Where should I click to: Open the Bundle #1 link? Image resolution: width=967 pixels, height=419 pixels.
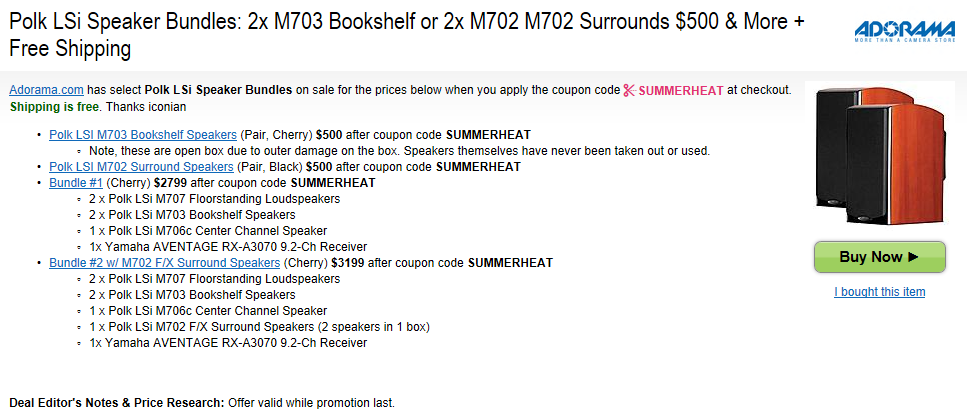tap(76, 183)
